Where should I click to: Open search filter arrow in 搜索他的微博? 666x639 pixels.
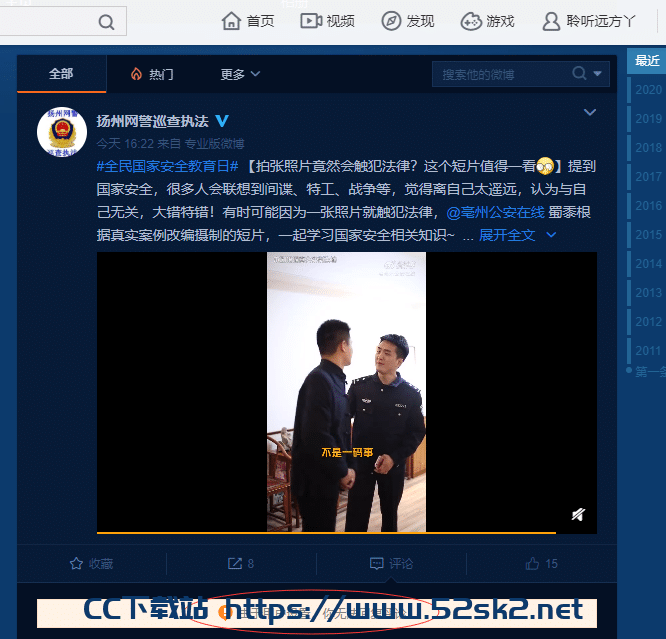[598, 74]
